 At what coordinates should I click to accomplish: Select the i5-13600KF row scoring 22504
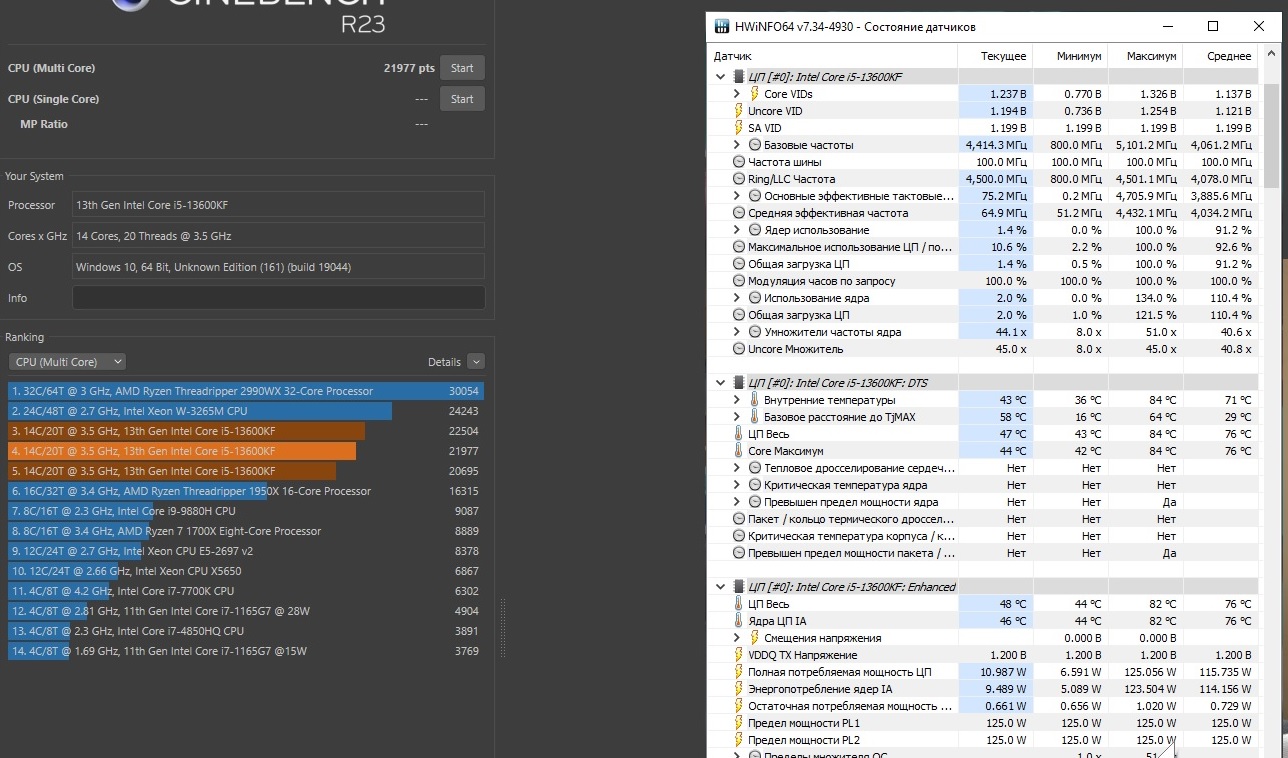[246, 431]
